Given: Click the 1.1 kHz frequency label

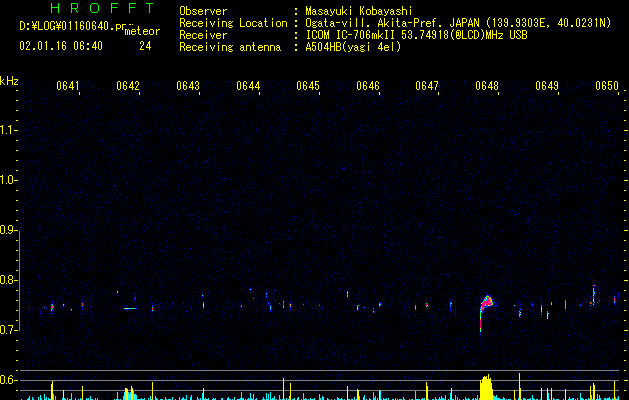Looking at the screenshot, I should [8, 130].
